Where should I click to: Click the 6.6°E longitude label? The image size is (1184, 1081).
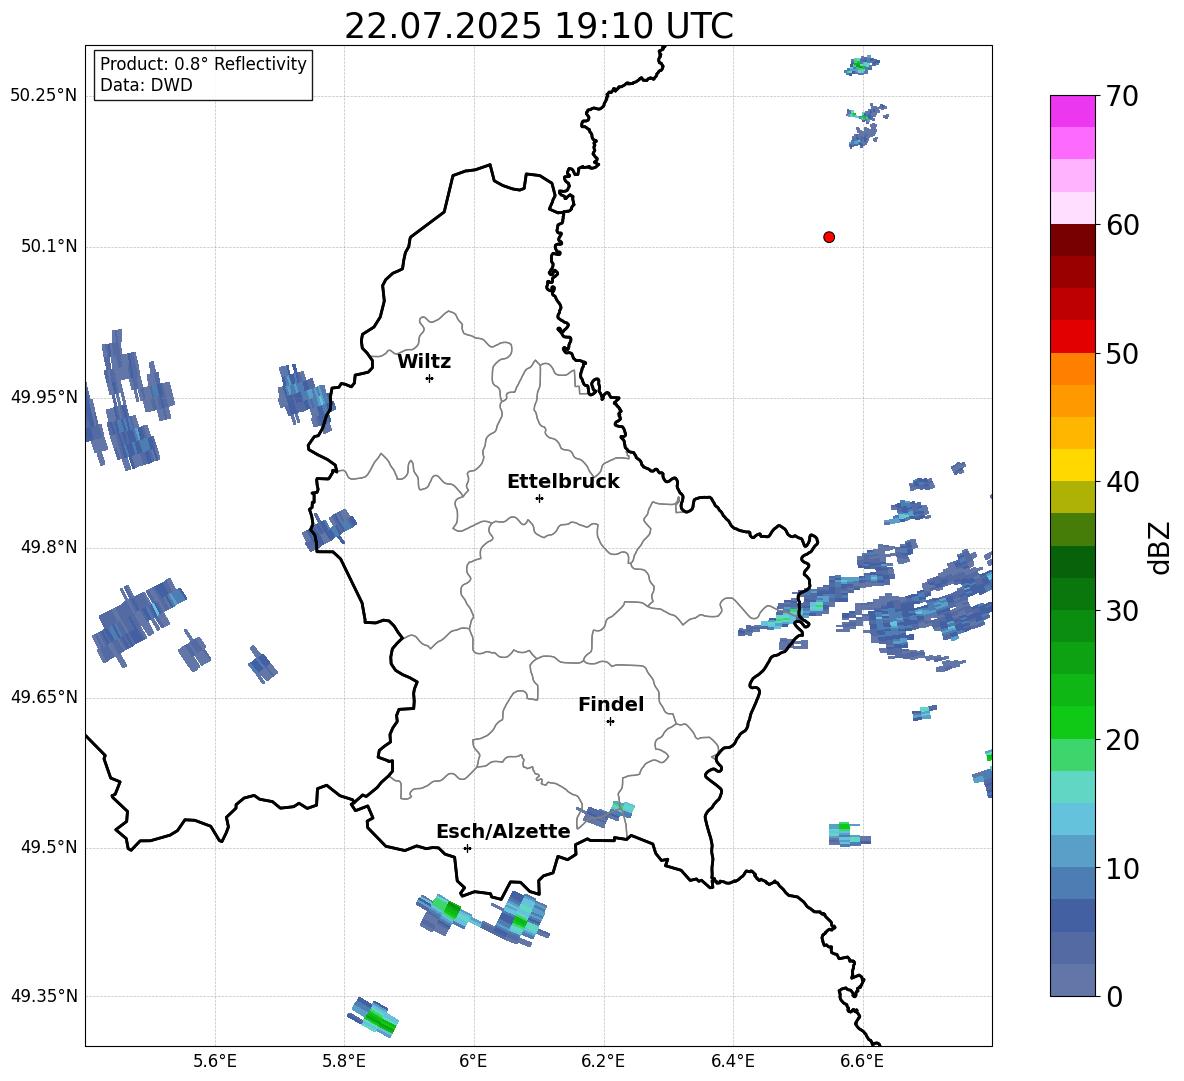pos(862,1061)
